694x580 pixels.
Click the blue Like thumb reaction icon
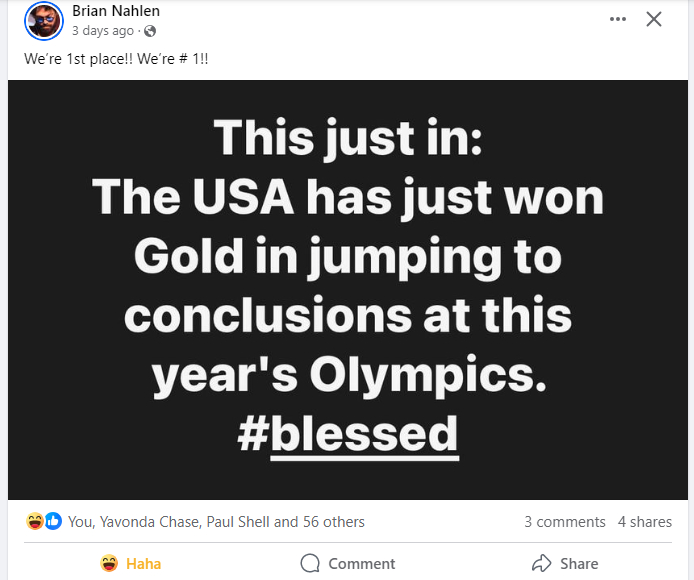click(53, 521)
